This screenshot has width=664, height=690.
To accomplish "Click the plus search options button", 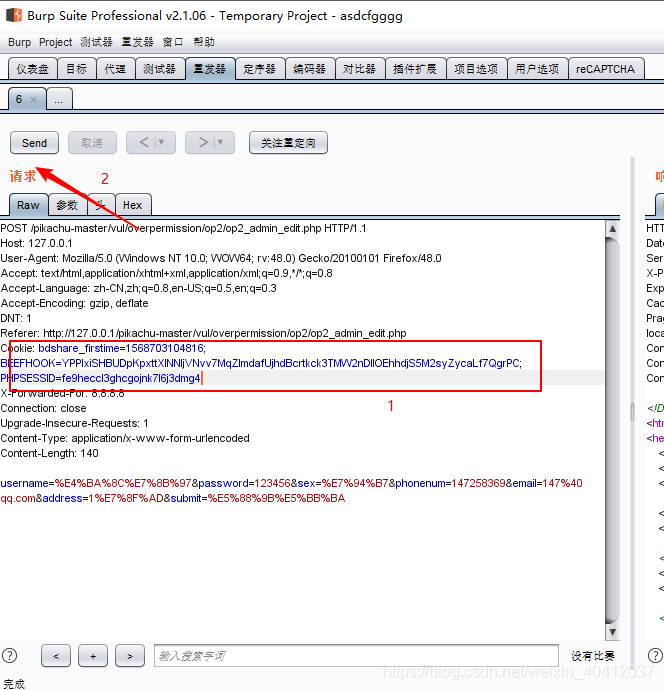I will pos(93,656).
